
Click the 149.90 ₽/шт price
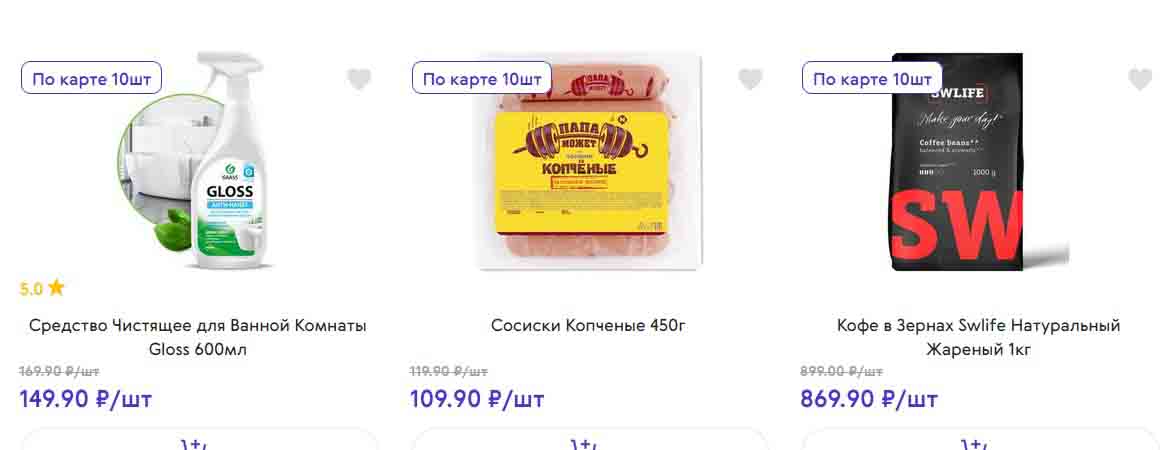(86, 399)
